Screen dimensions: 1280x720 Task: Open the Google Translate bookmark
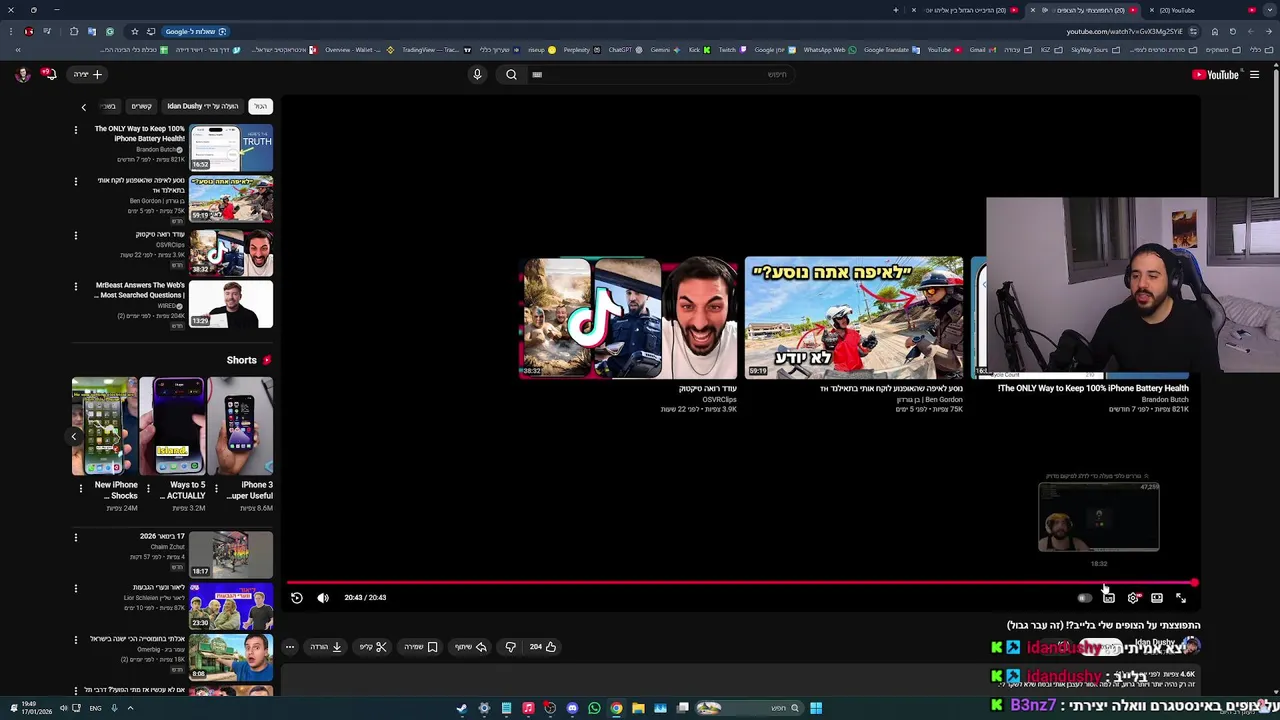[x=891, y=49]
